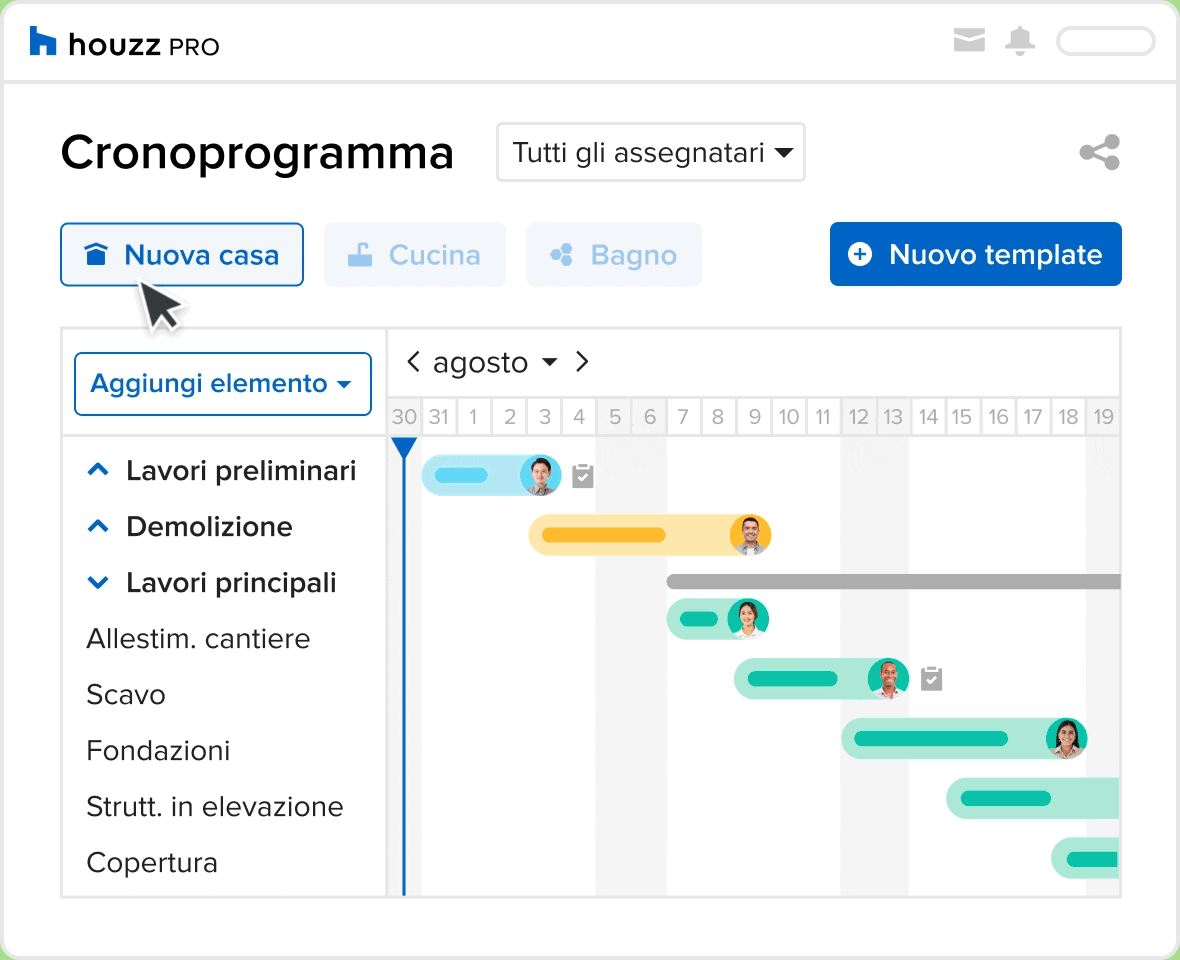Go to next month arrow
The width and height of the screenshot is (1180, 960).
pyautogui.click(x=582, y=362)
